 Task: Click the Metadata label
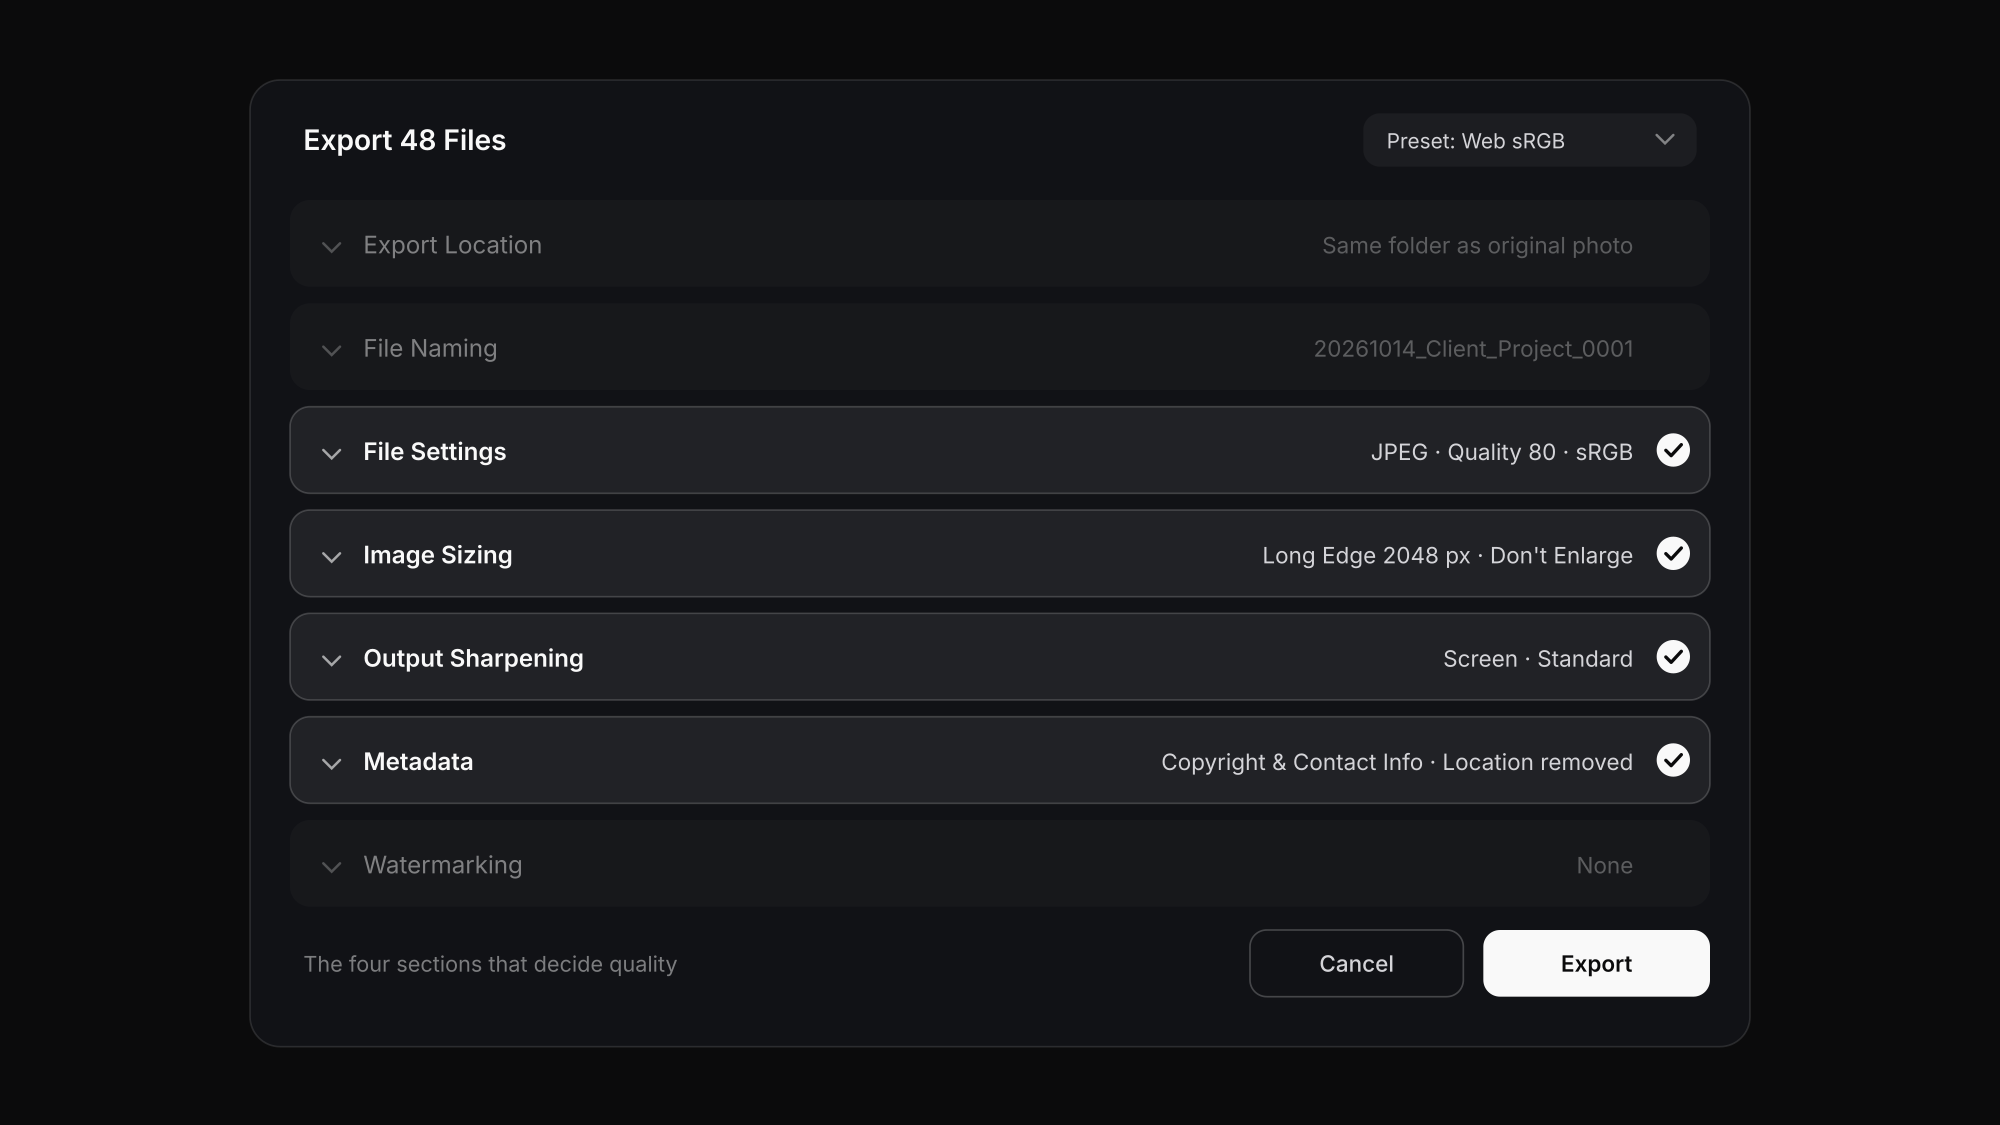coord(418,761)
